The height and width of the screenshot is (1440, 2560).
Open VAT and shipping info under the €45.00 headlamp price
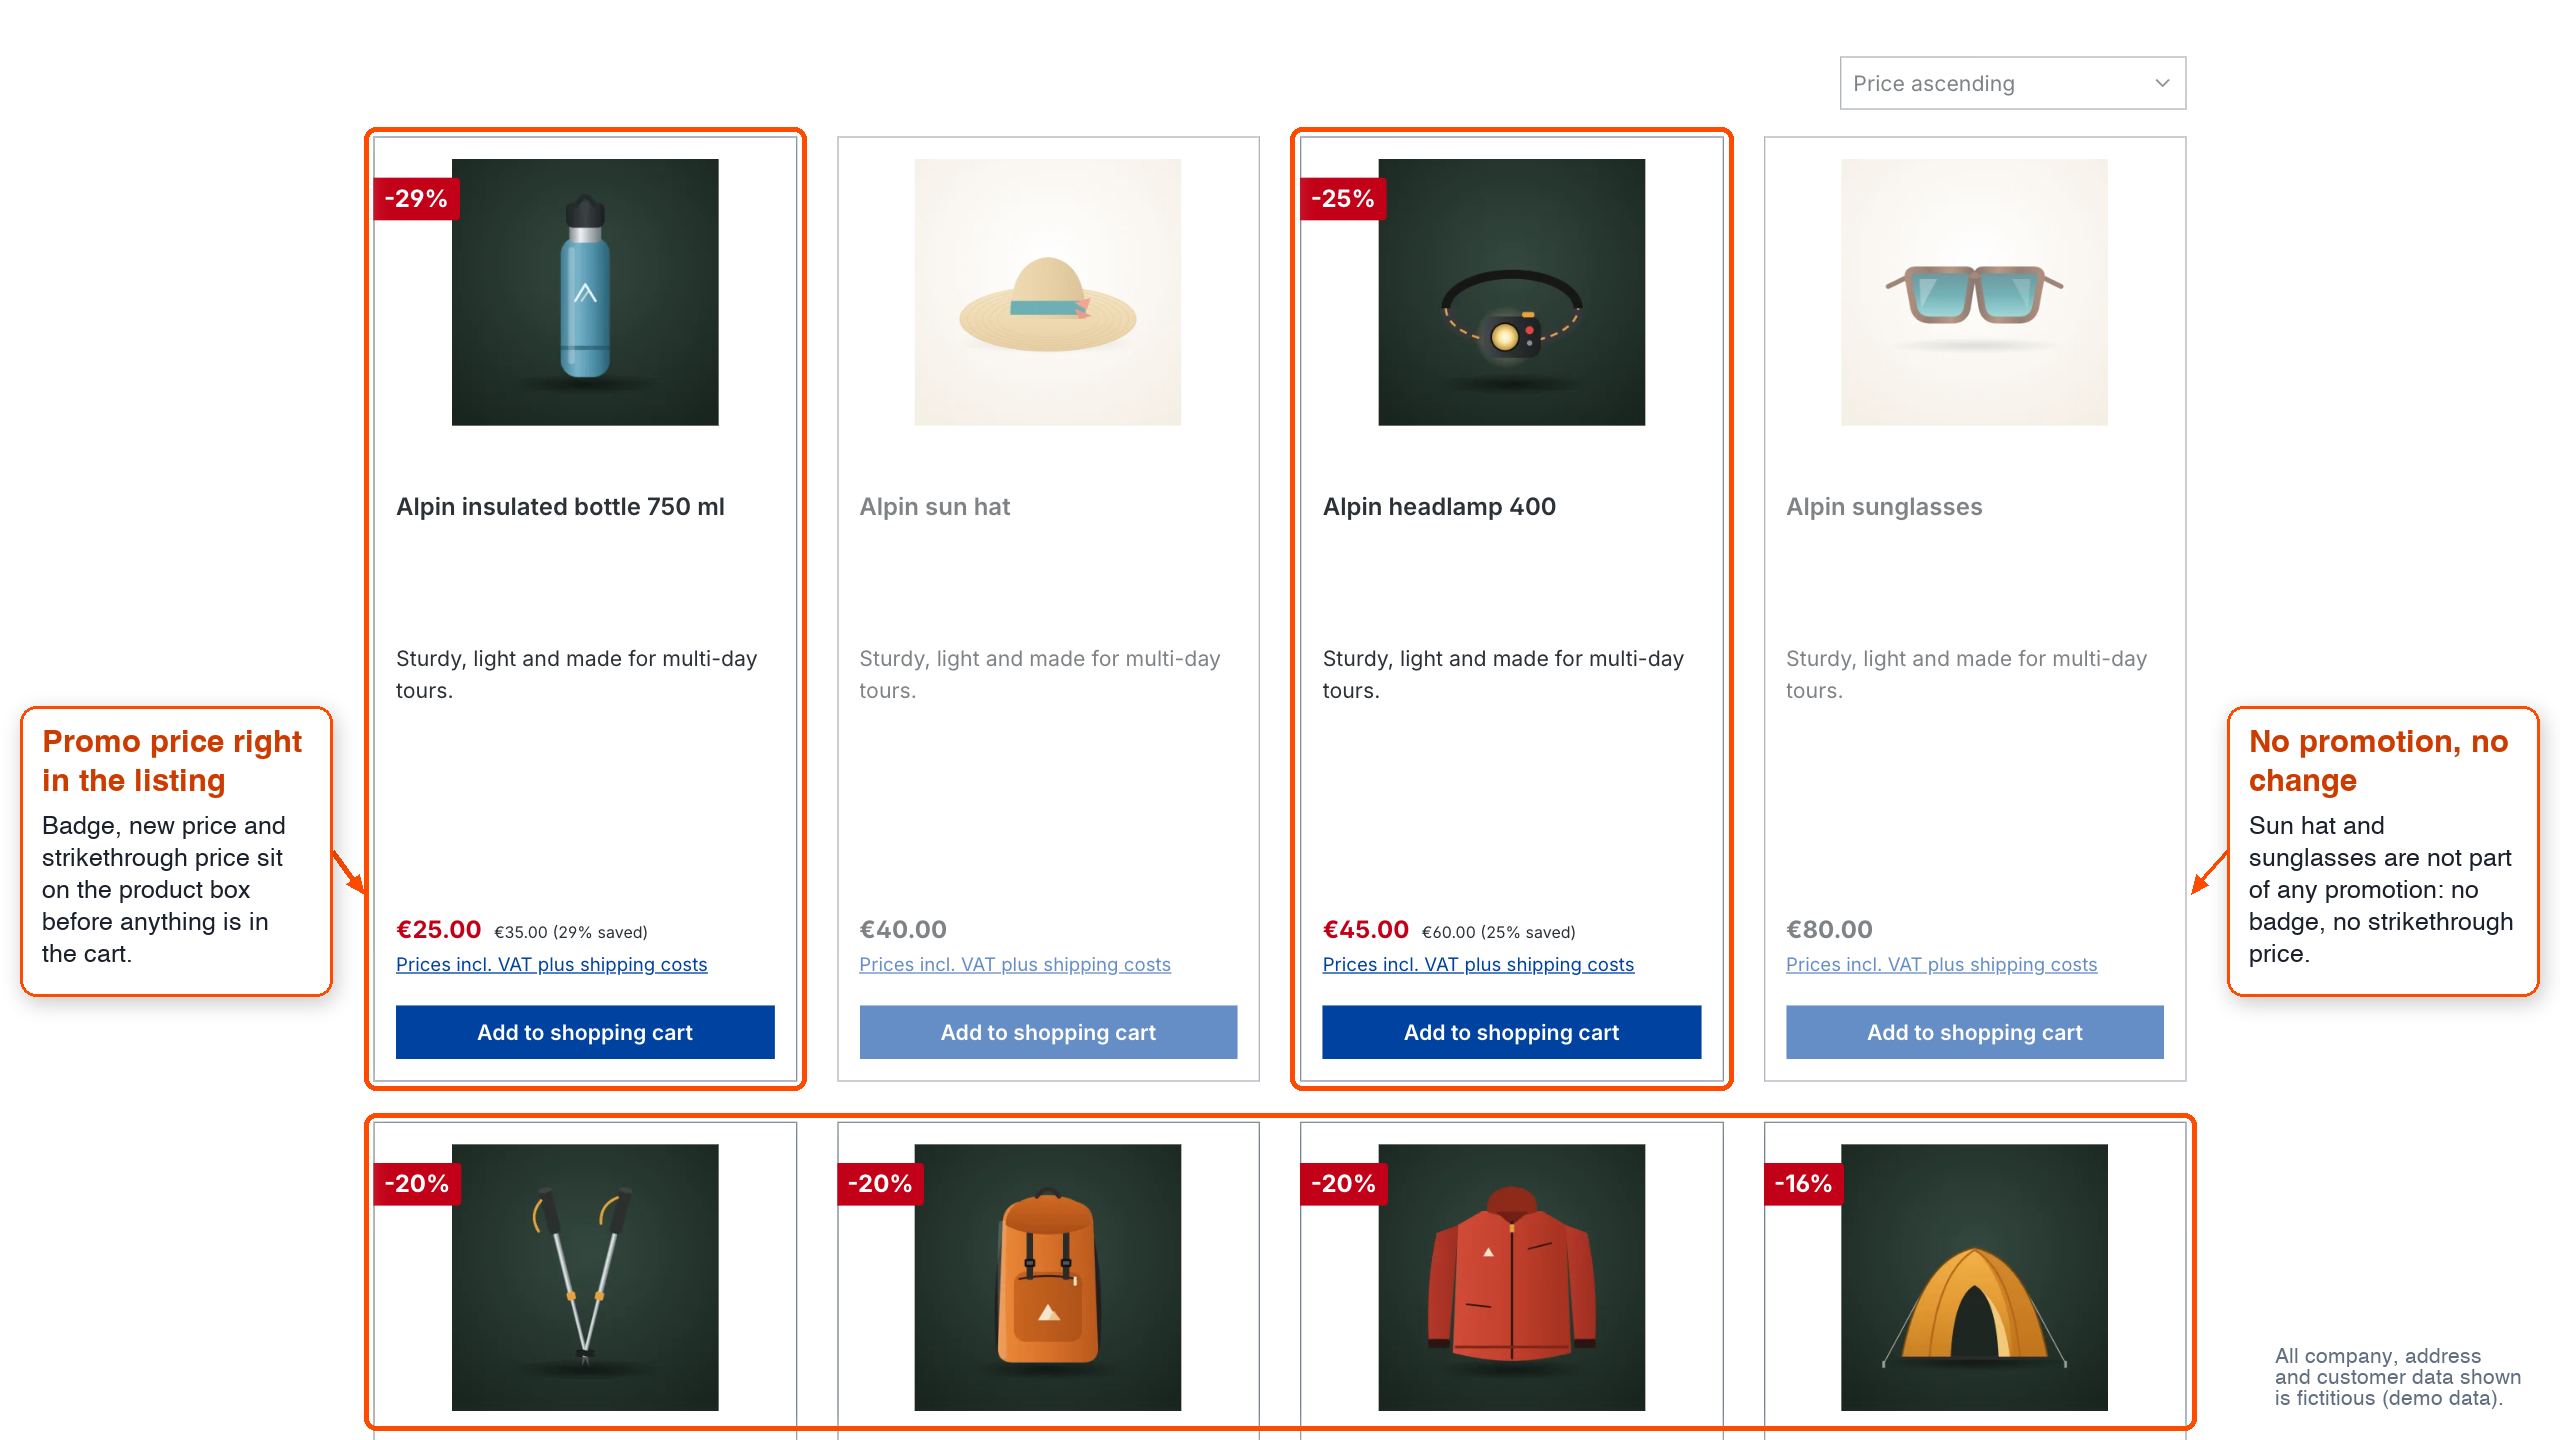[x=1478, y=965]
